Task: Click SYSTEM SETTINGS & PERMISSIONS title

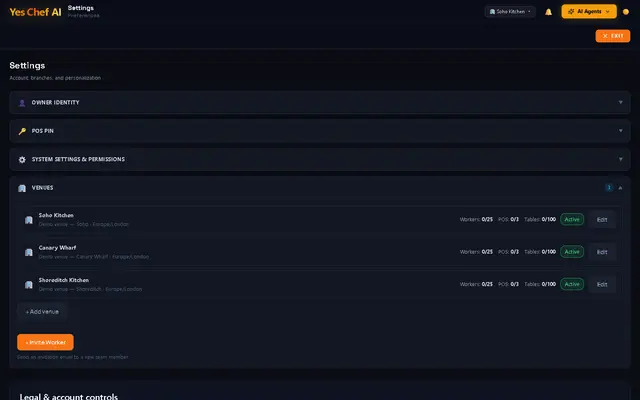Action: click(78, 159)
